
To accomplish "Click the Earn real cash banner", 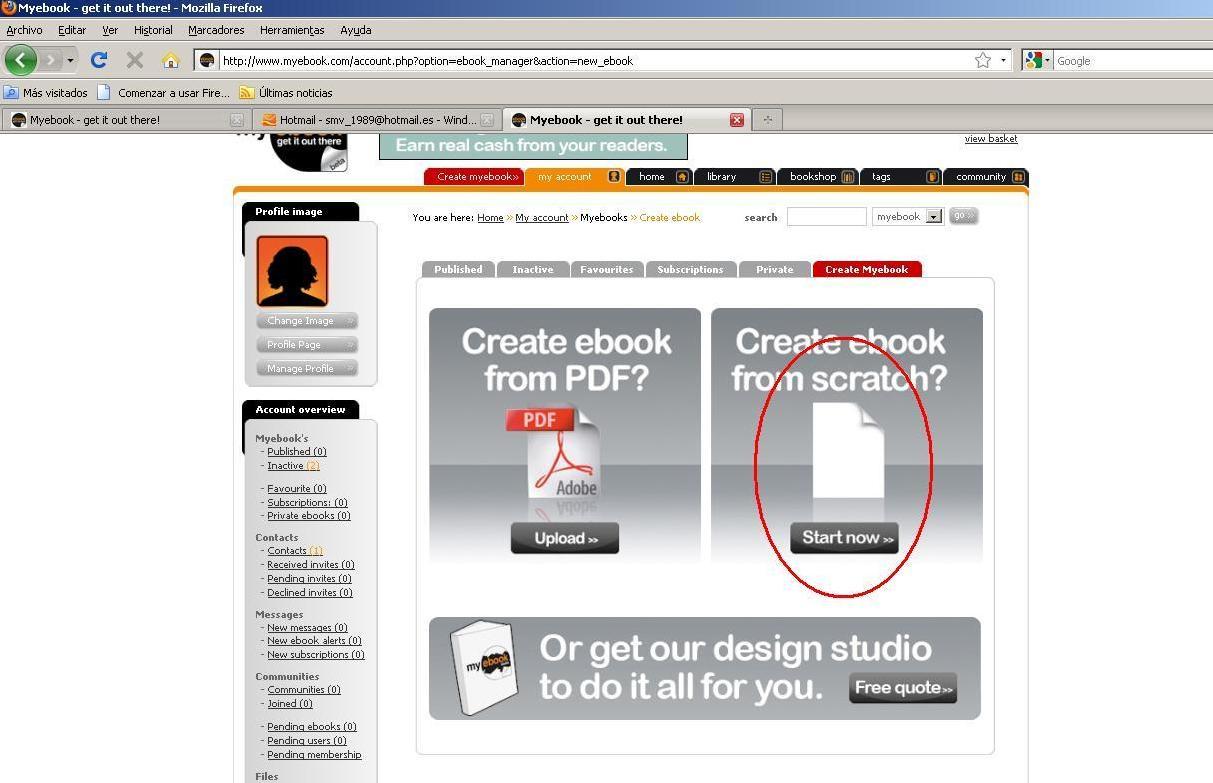I will click(533, 146).
